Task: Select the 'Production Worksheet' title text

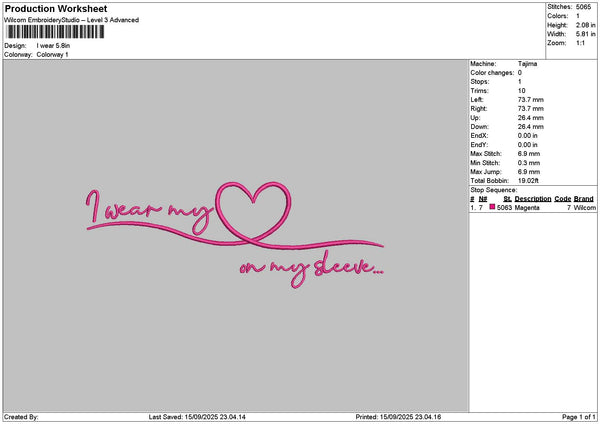Action: point(56,8)
